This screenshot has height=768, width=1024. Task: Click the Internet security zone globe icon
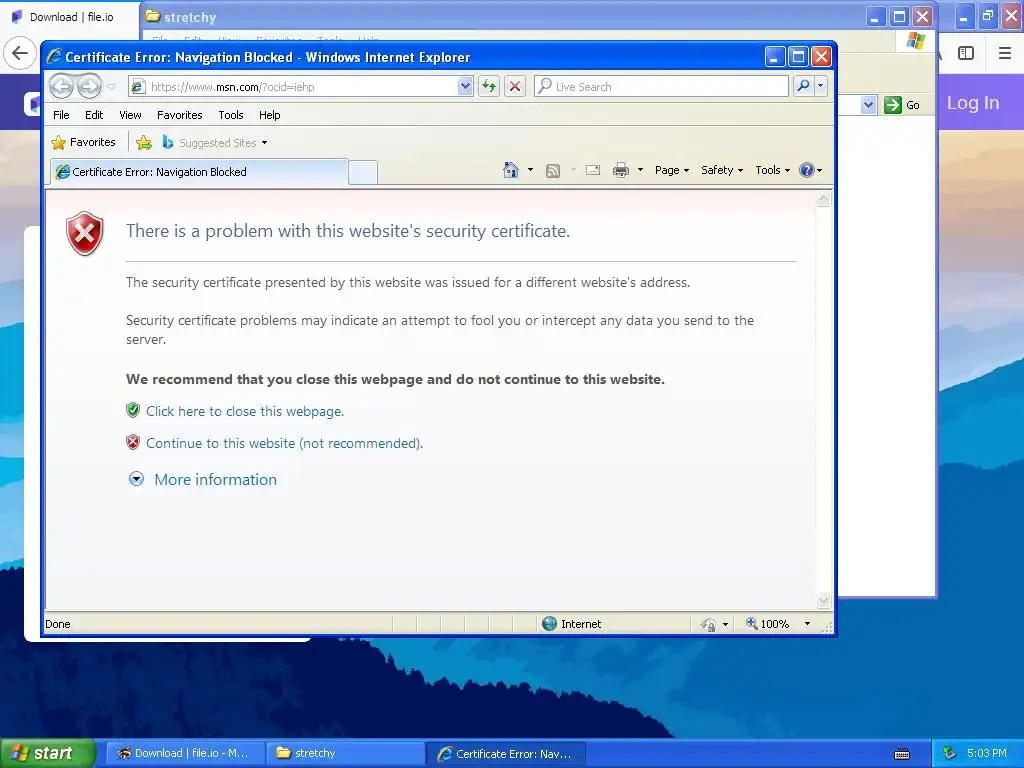click(549, 624)
